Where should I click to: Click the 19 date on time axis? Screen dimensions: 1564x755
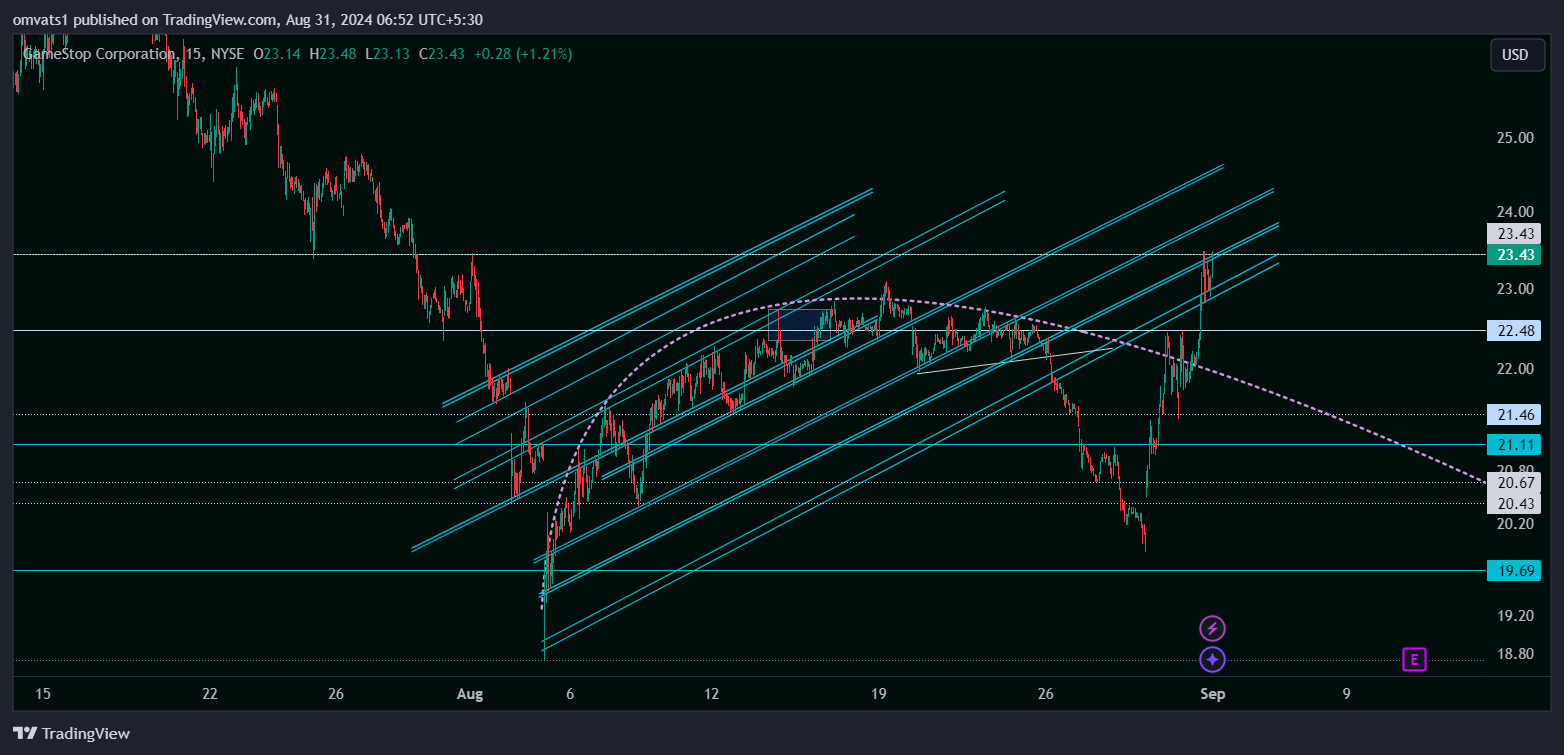pyautogui.click(x=879, y=693)
